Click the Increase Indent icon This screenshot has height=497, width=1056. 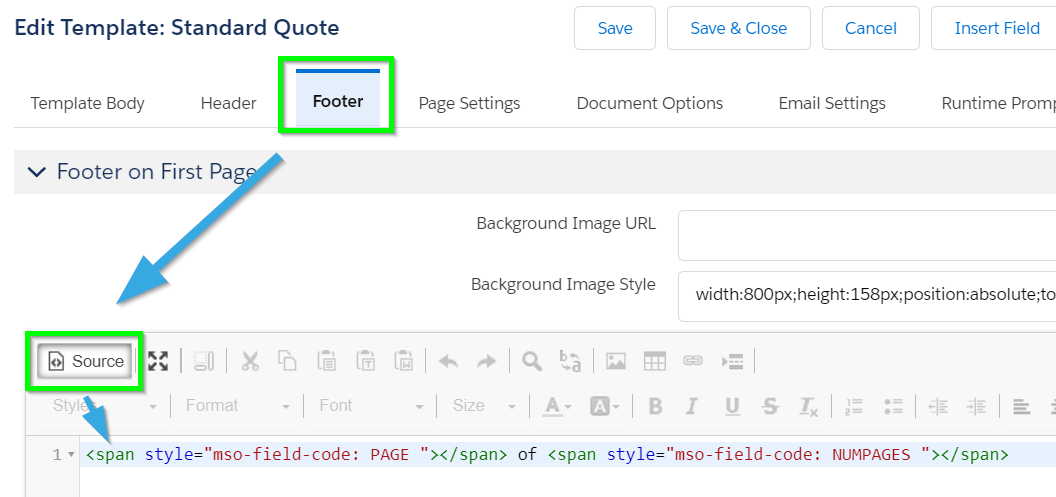pos(977,406)
